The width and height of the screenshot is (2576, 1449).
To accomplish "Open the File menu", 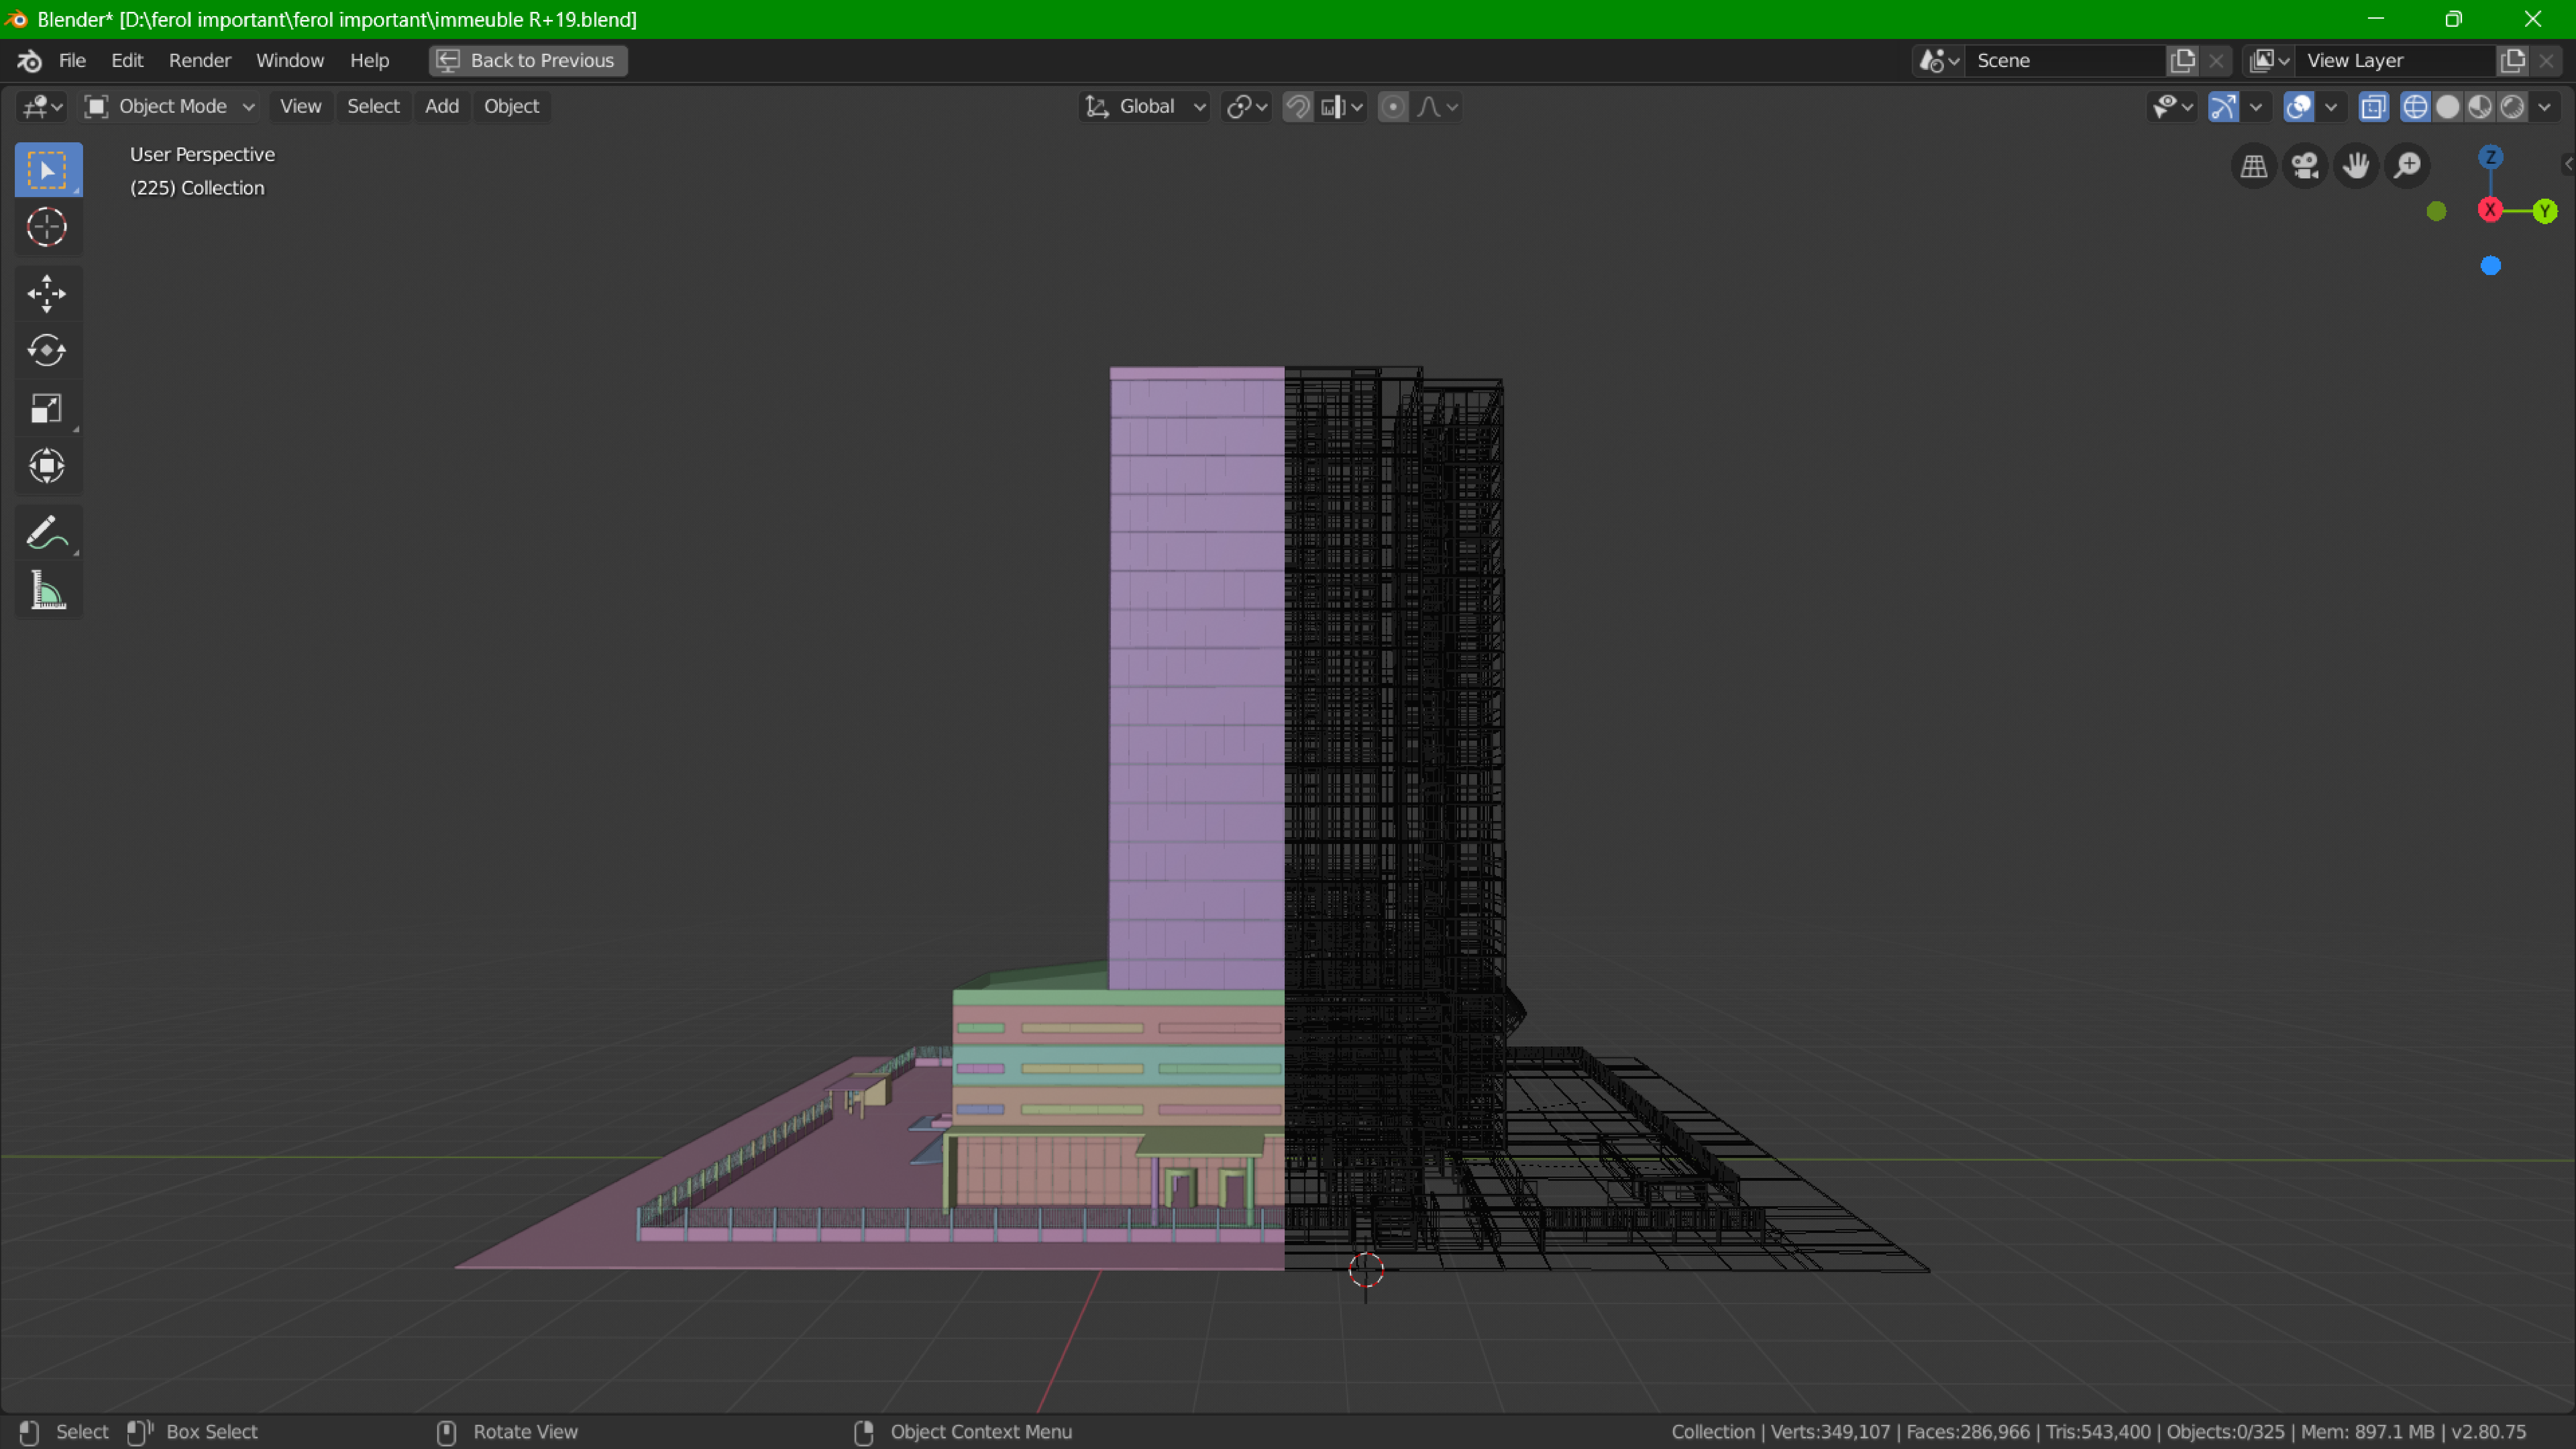I will 72,61.
